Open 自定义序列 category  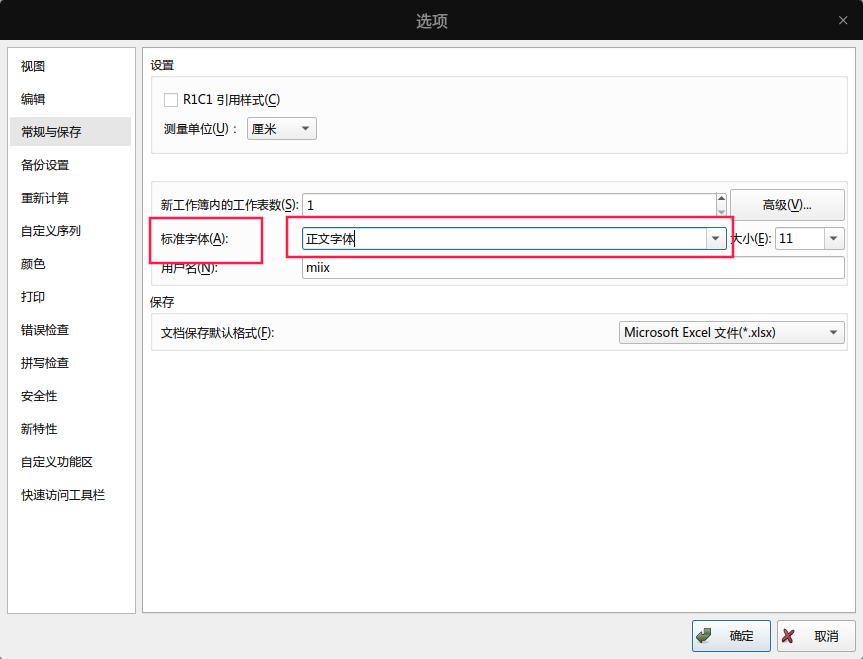pyautogui.click(x=51, y=231)
